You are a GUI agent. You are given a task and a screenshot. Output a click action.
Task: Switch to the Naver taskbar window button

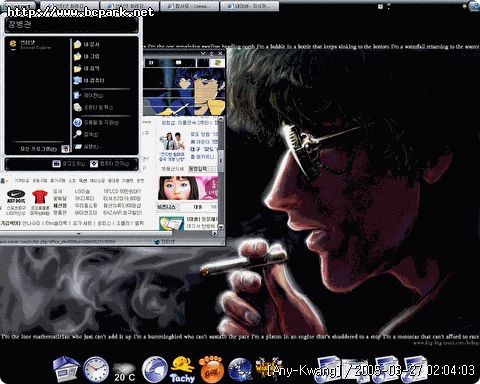pyautogui.click(x=250, y=6)
